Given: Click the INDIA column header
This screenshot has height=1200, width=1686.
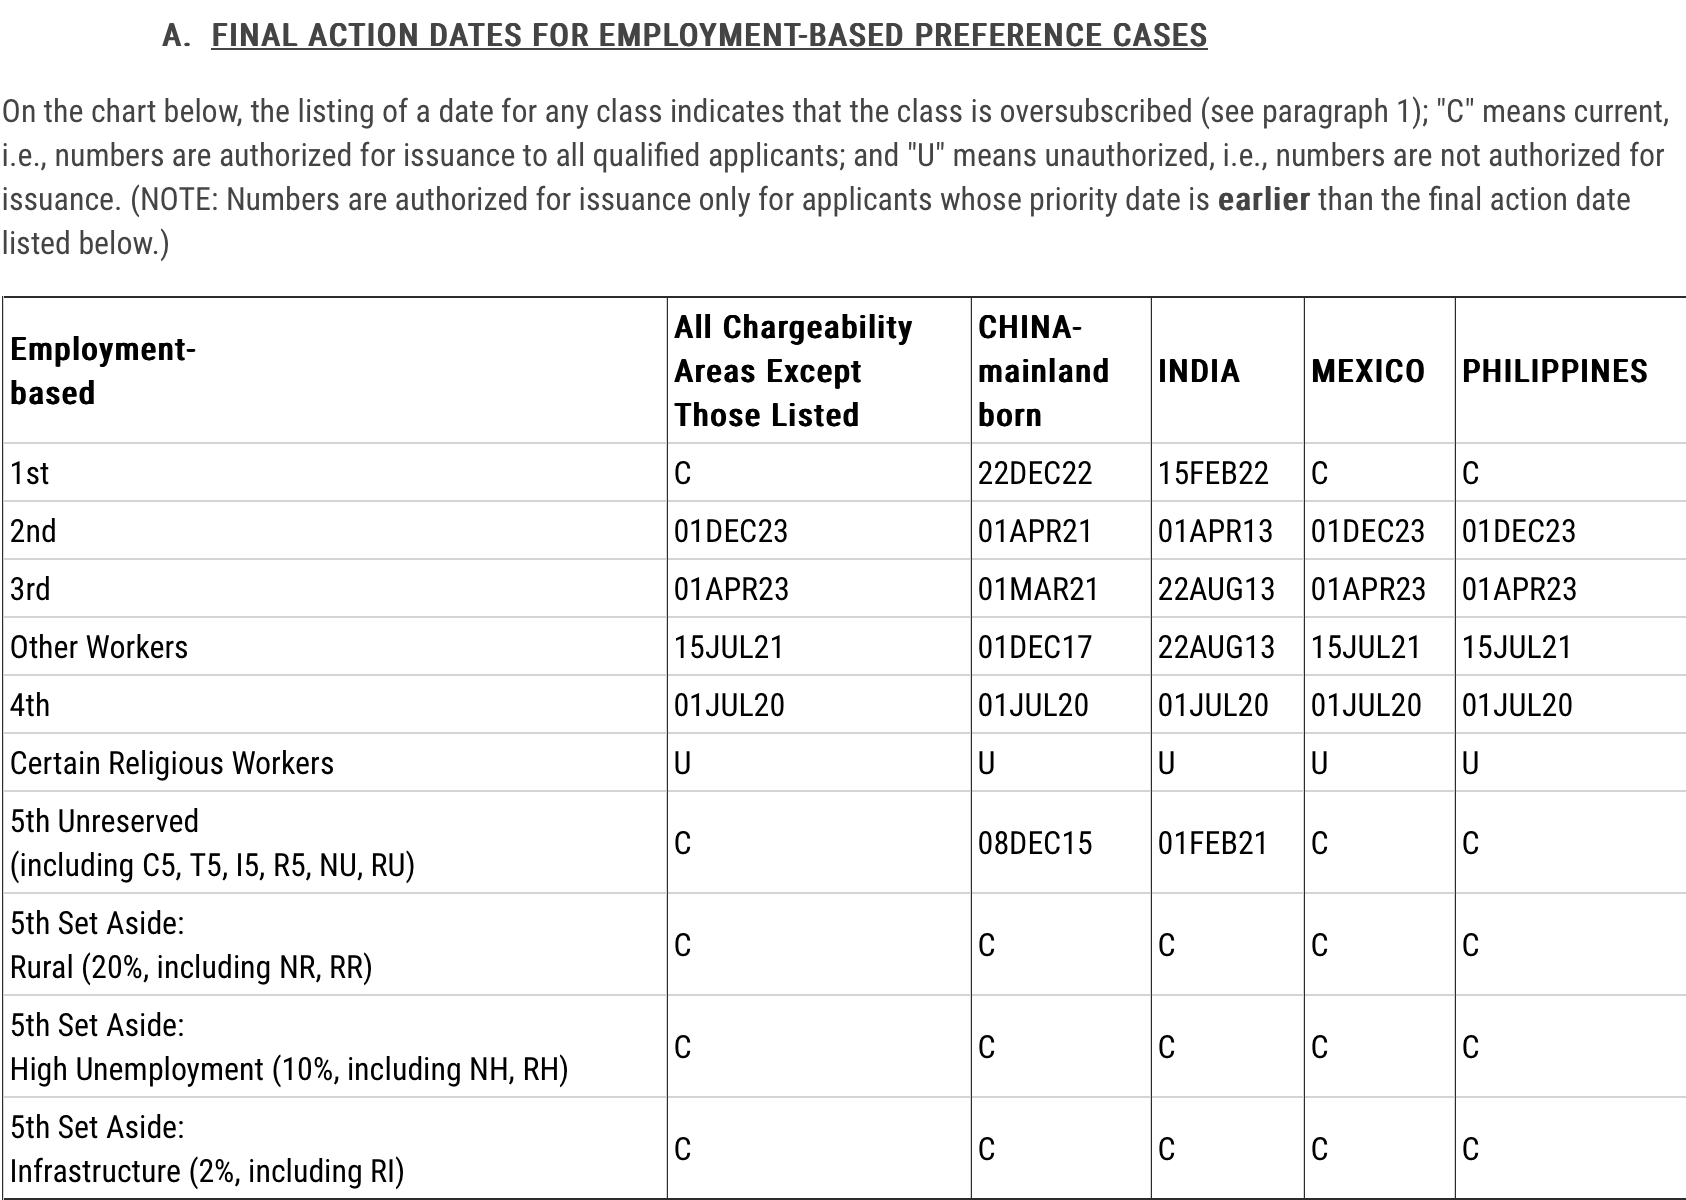Looking at the screenshot, I should (1198, 371).
